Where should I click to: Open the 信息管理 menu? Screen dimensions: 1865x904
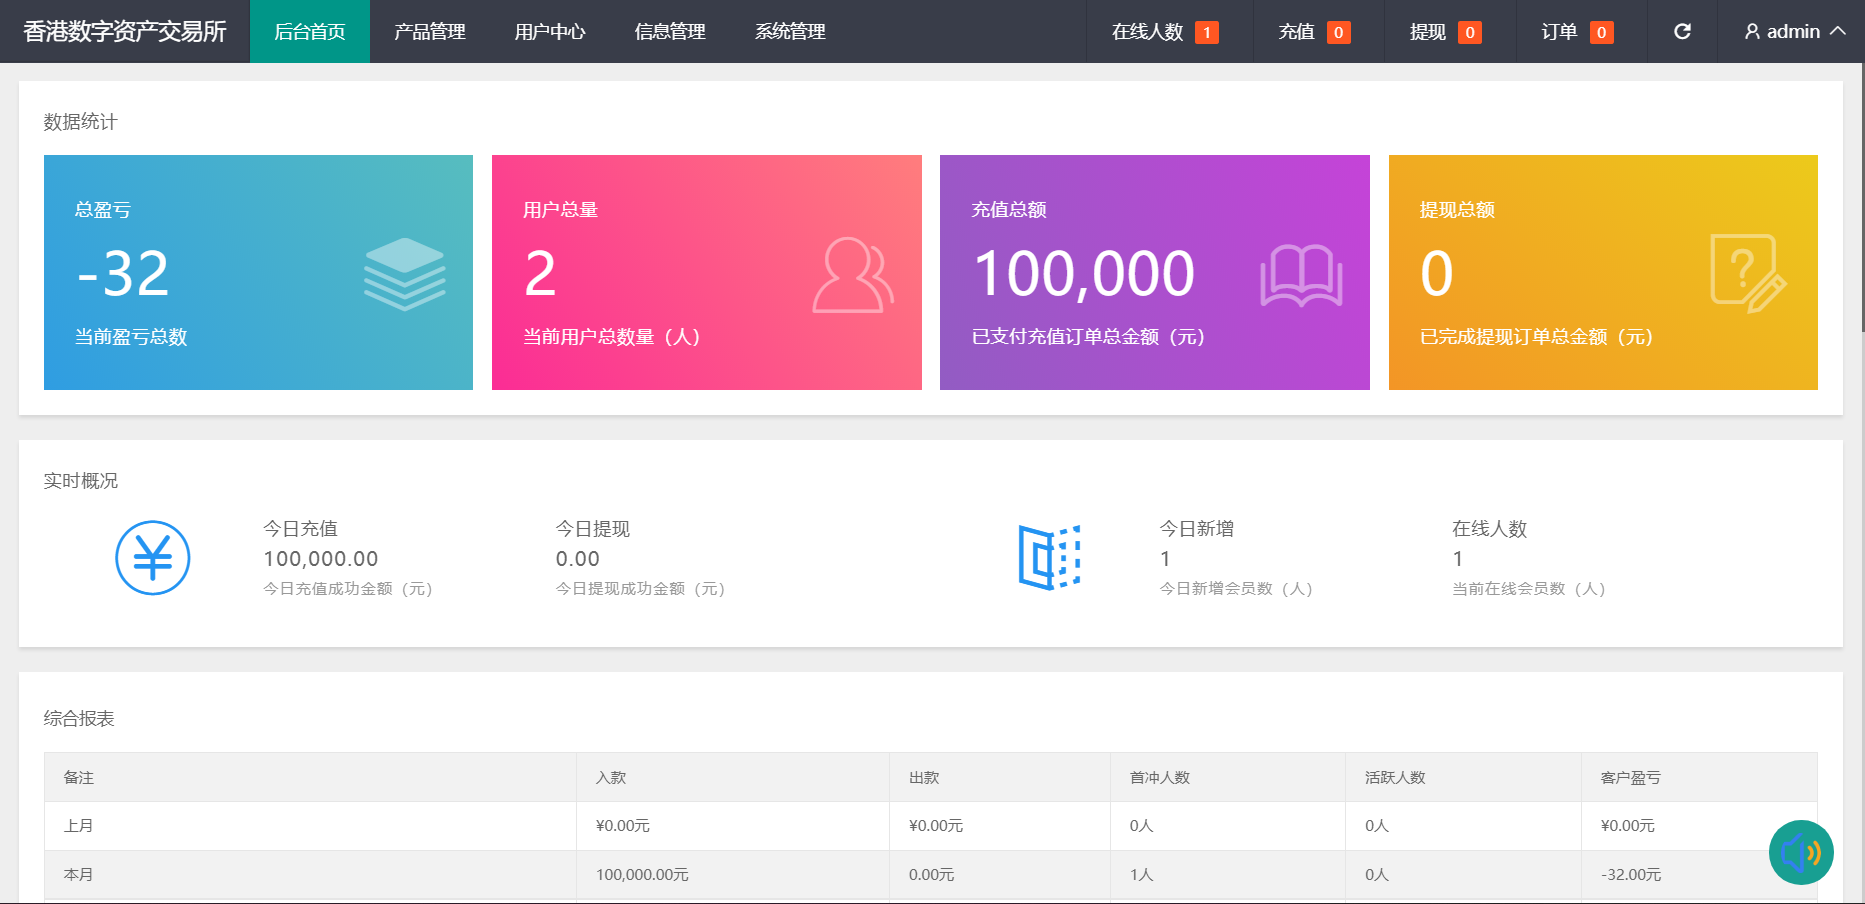coord(670,31)
